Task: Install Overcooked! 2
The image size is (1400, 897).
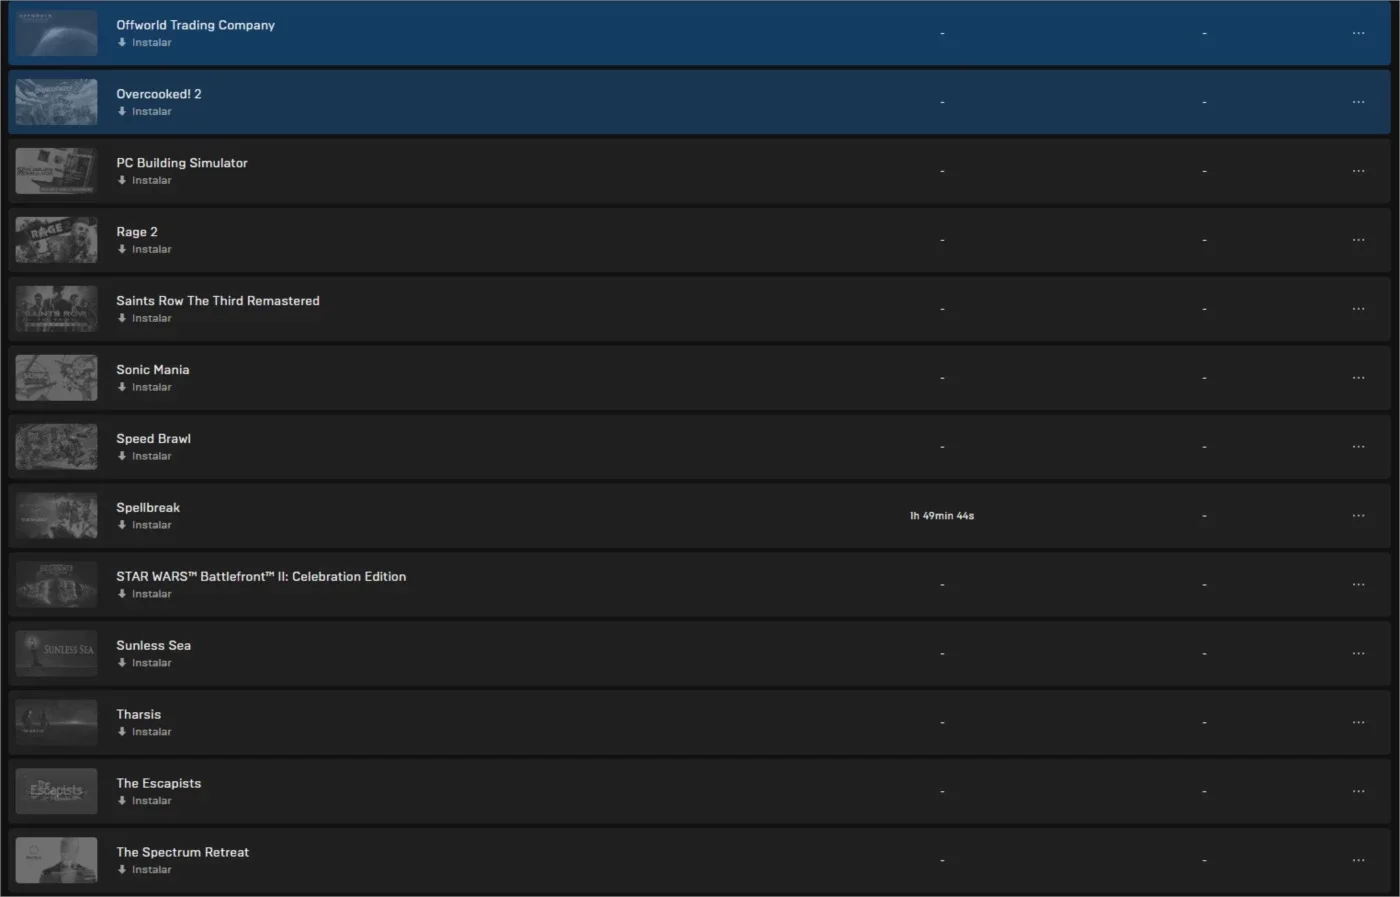Action: coord(145,112)
